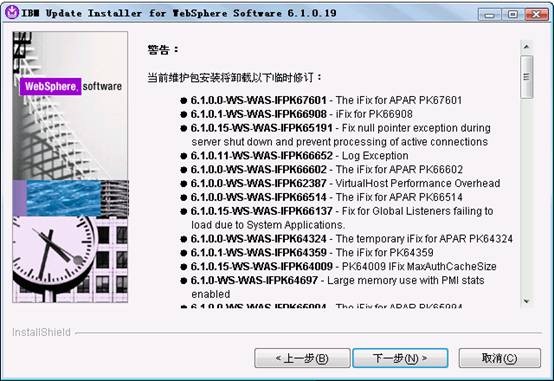Click the WebSphere software banner image

tap(70, 167)
